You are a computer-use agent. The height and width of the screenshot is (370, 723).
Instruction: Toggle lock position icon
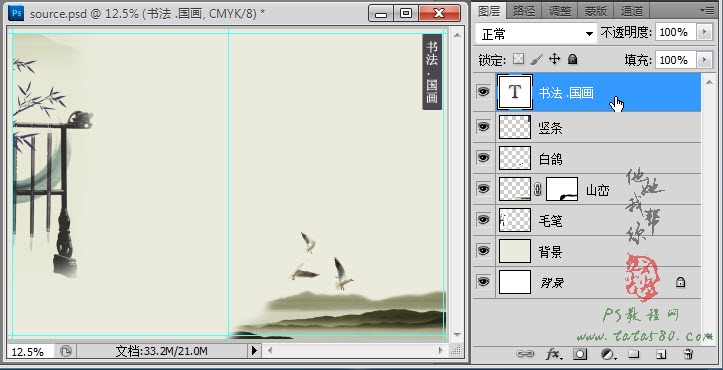(x=554, y=59)
